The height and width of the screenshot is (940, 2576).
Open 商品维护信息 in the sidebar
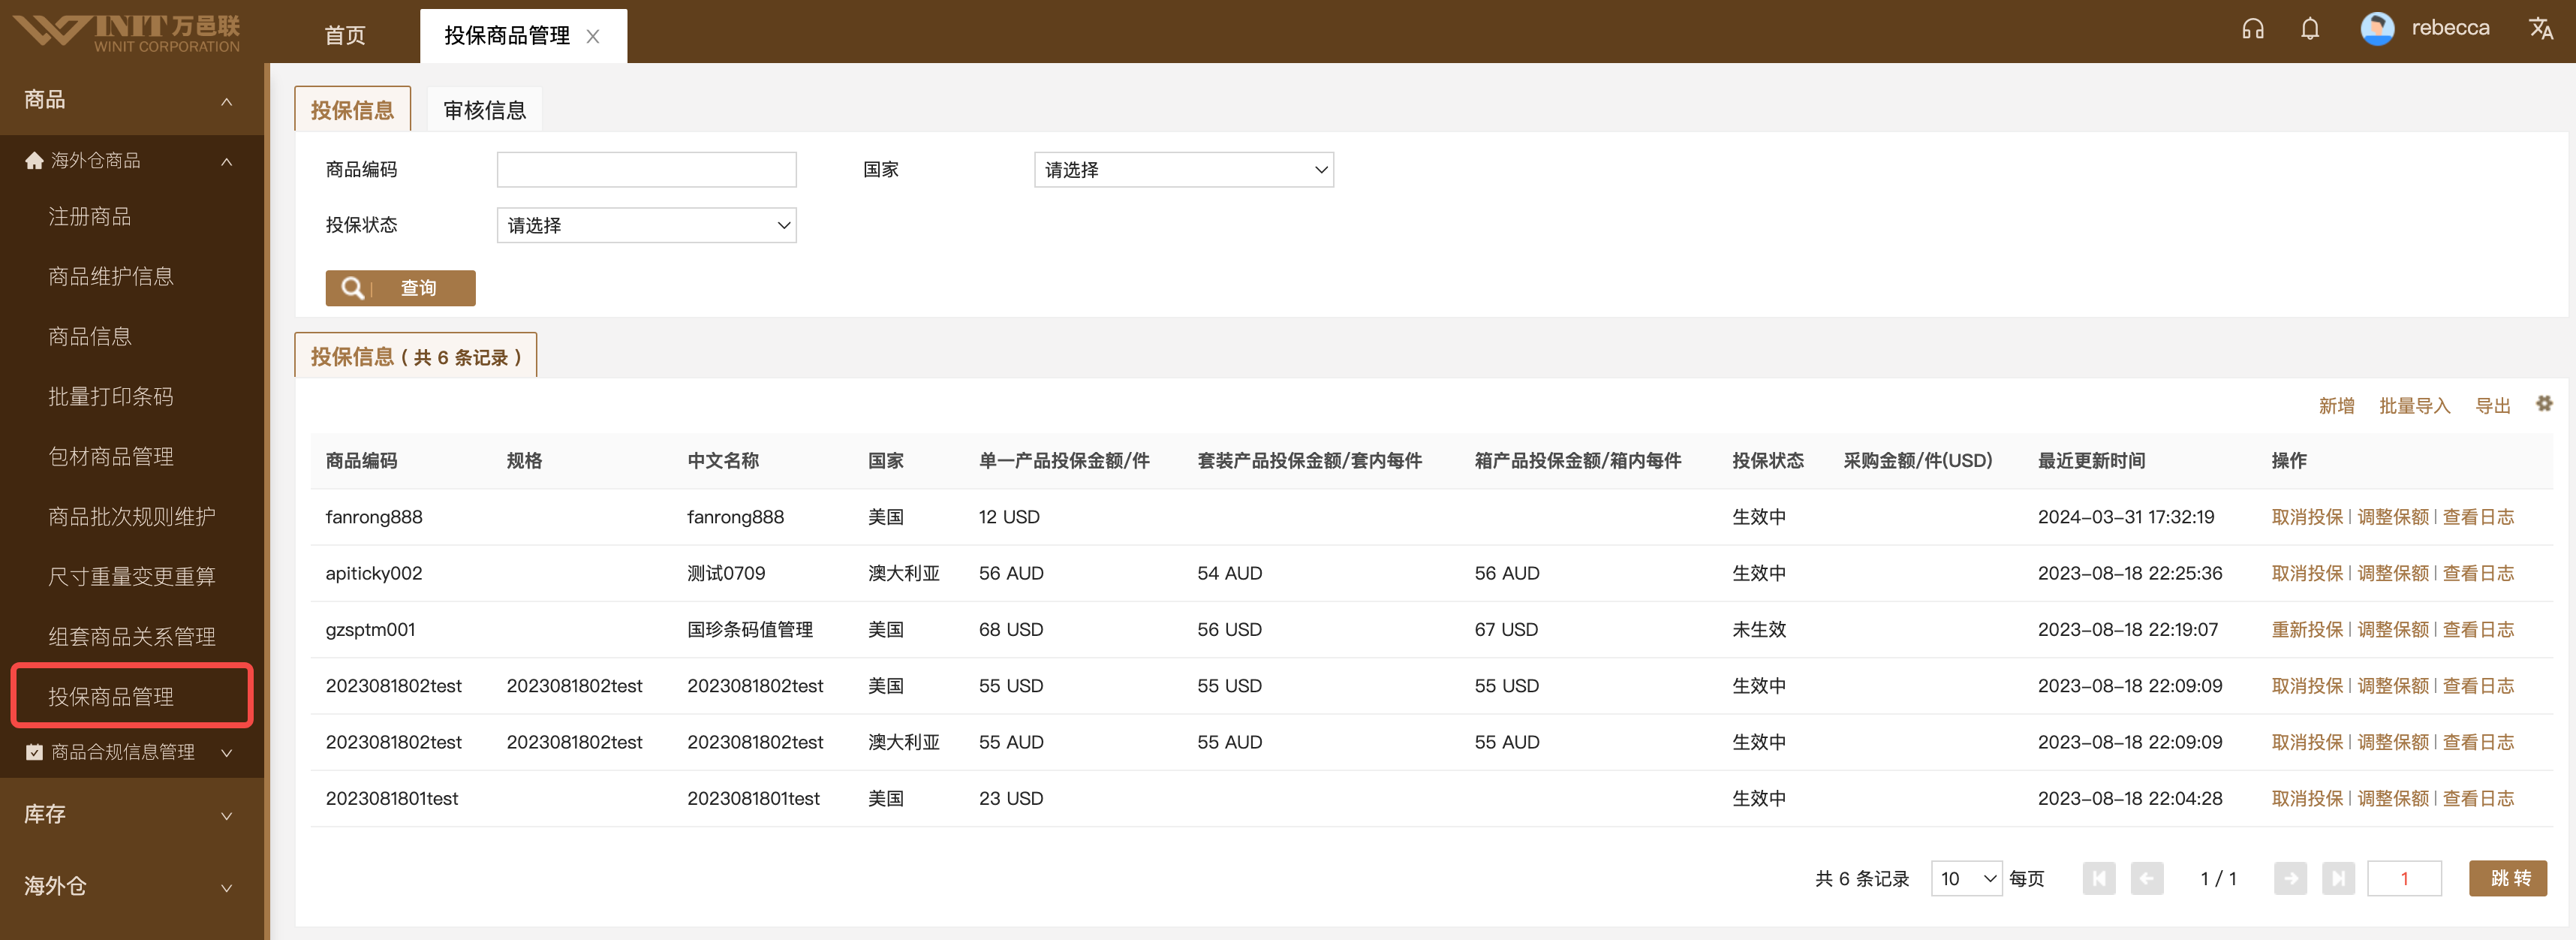tap(111, 277)
